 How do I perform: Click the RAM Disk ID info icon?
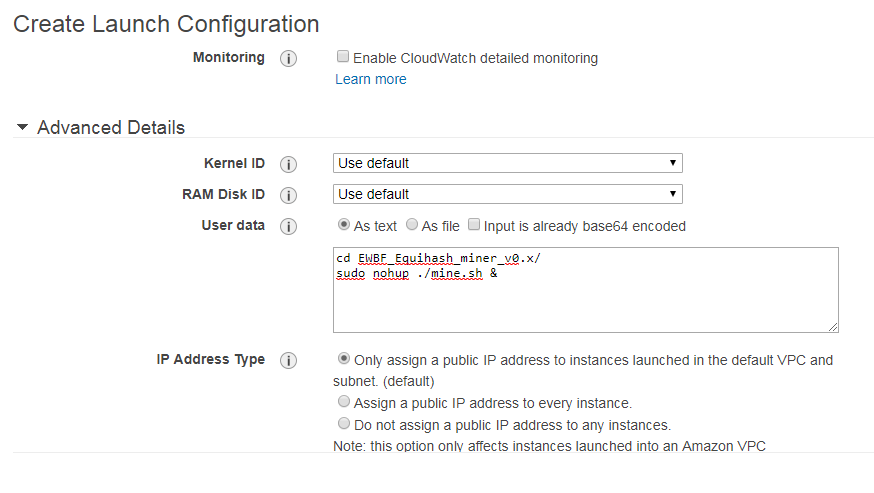(288, 196)
